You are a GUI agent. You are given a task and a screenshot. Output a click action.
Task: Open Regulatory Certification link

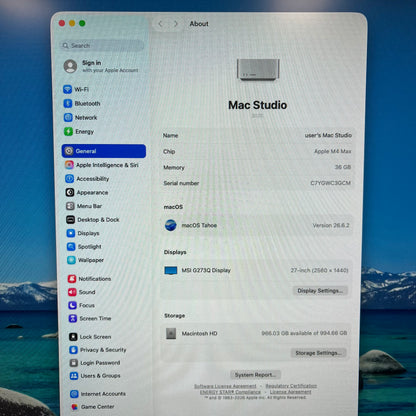[x=291, y=386]
